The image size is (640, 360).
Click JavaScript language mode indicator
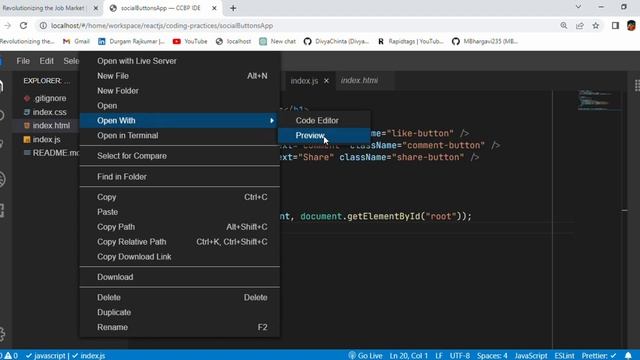[531, 356]
